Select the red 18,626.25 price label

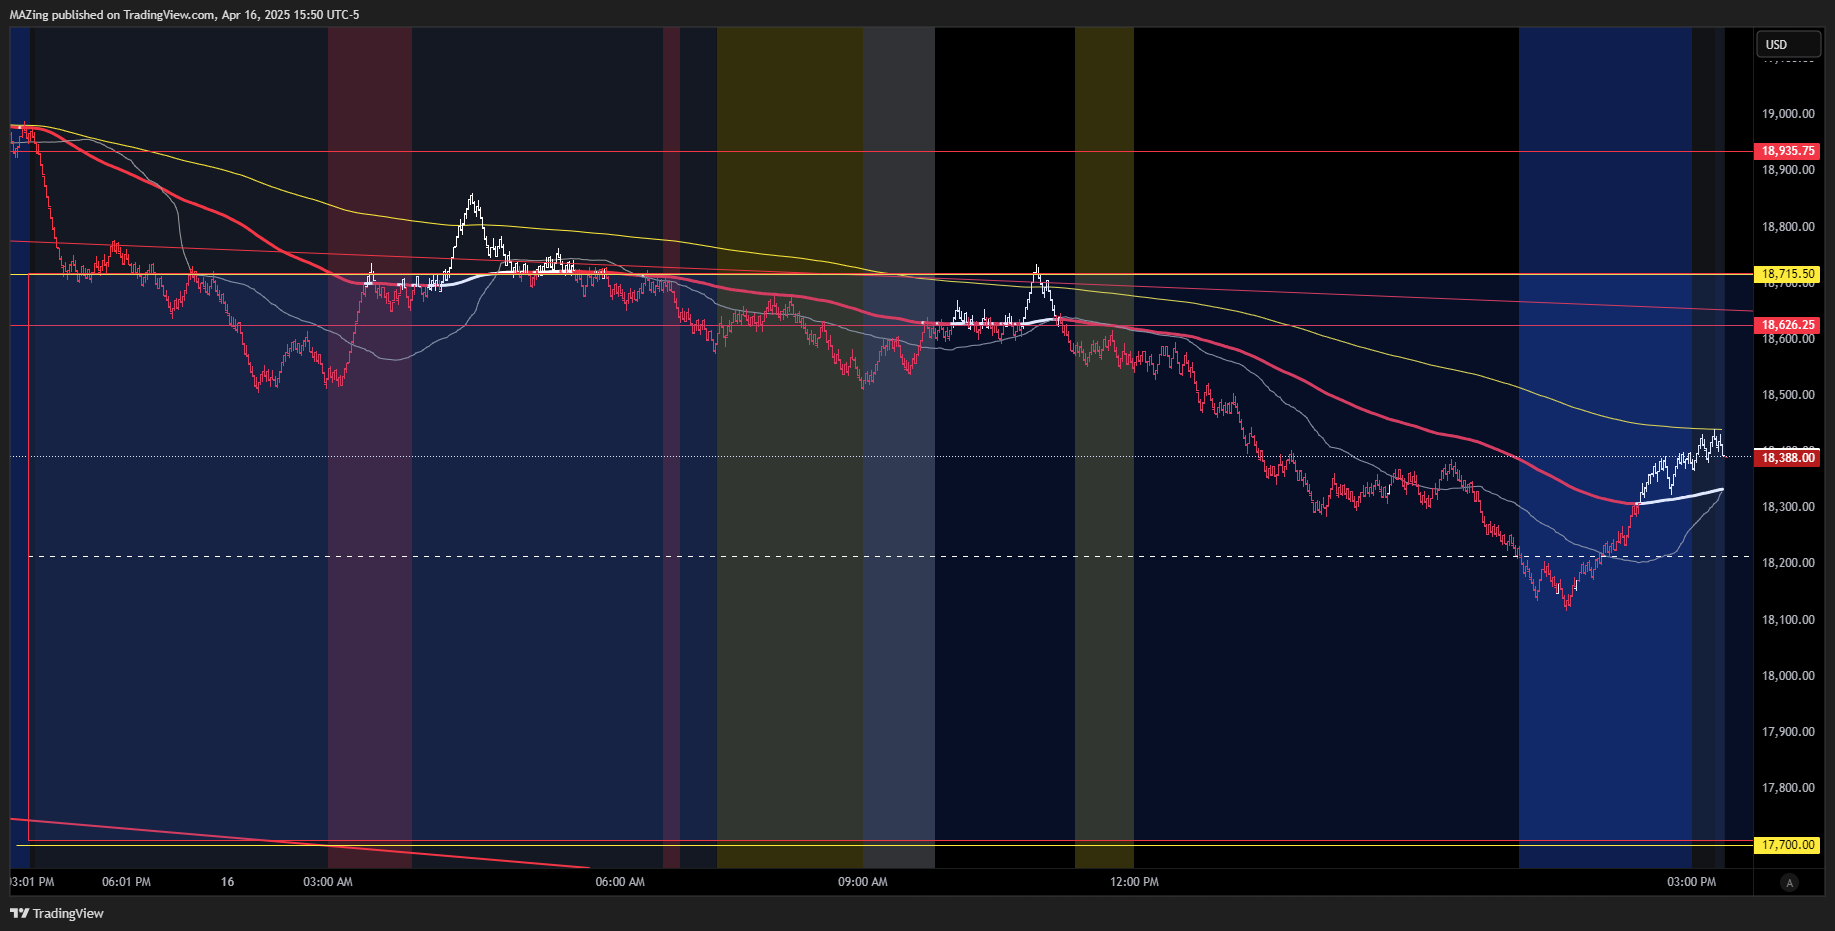tap(1787, 325)
